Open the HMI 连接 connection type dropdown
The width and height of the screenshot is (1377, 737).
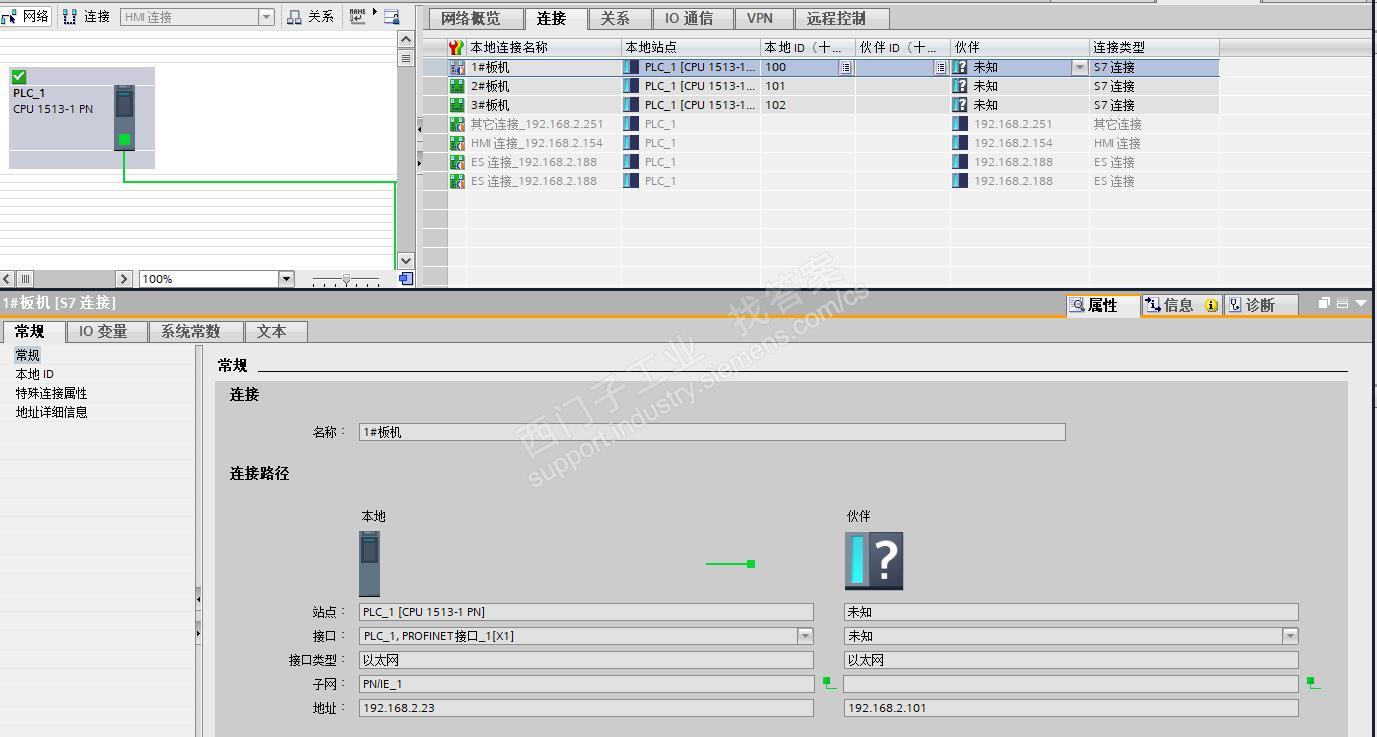[266, 17]
